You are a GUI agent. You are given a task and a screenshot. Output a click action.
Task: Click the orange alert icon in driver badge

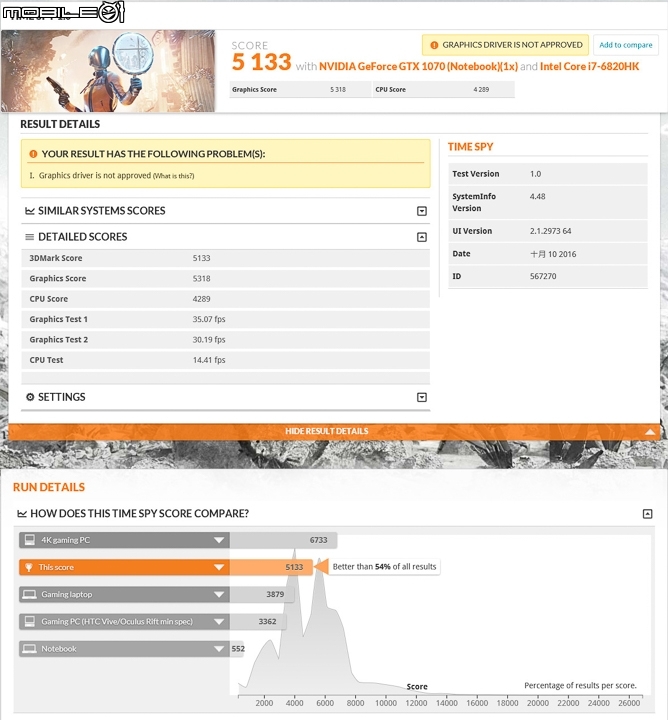click(434, 45)
